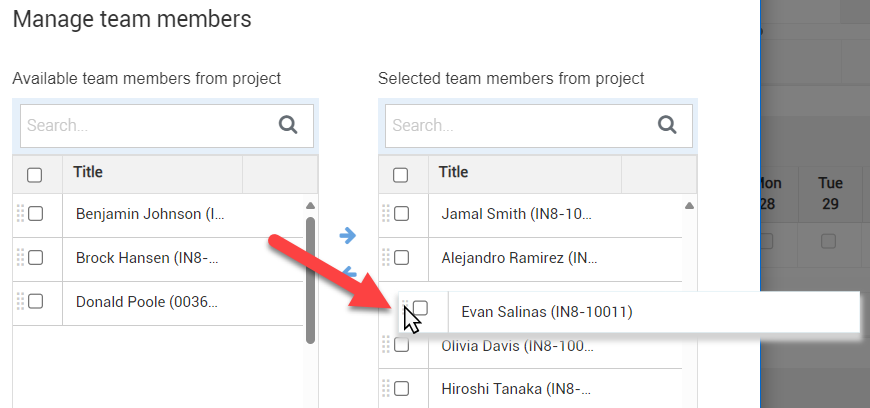Toggle select-all checkbox in Available list header
This screenshot has width=870, height=408.
pos(35,175)
